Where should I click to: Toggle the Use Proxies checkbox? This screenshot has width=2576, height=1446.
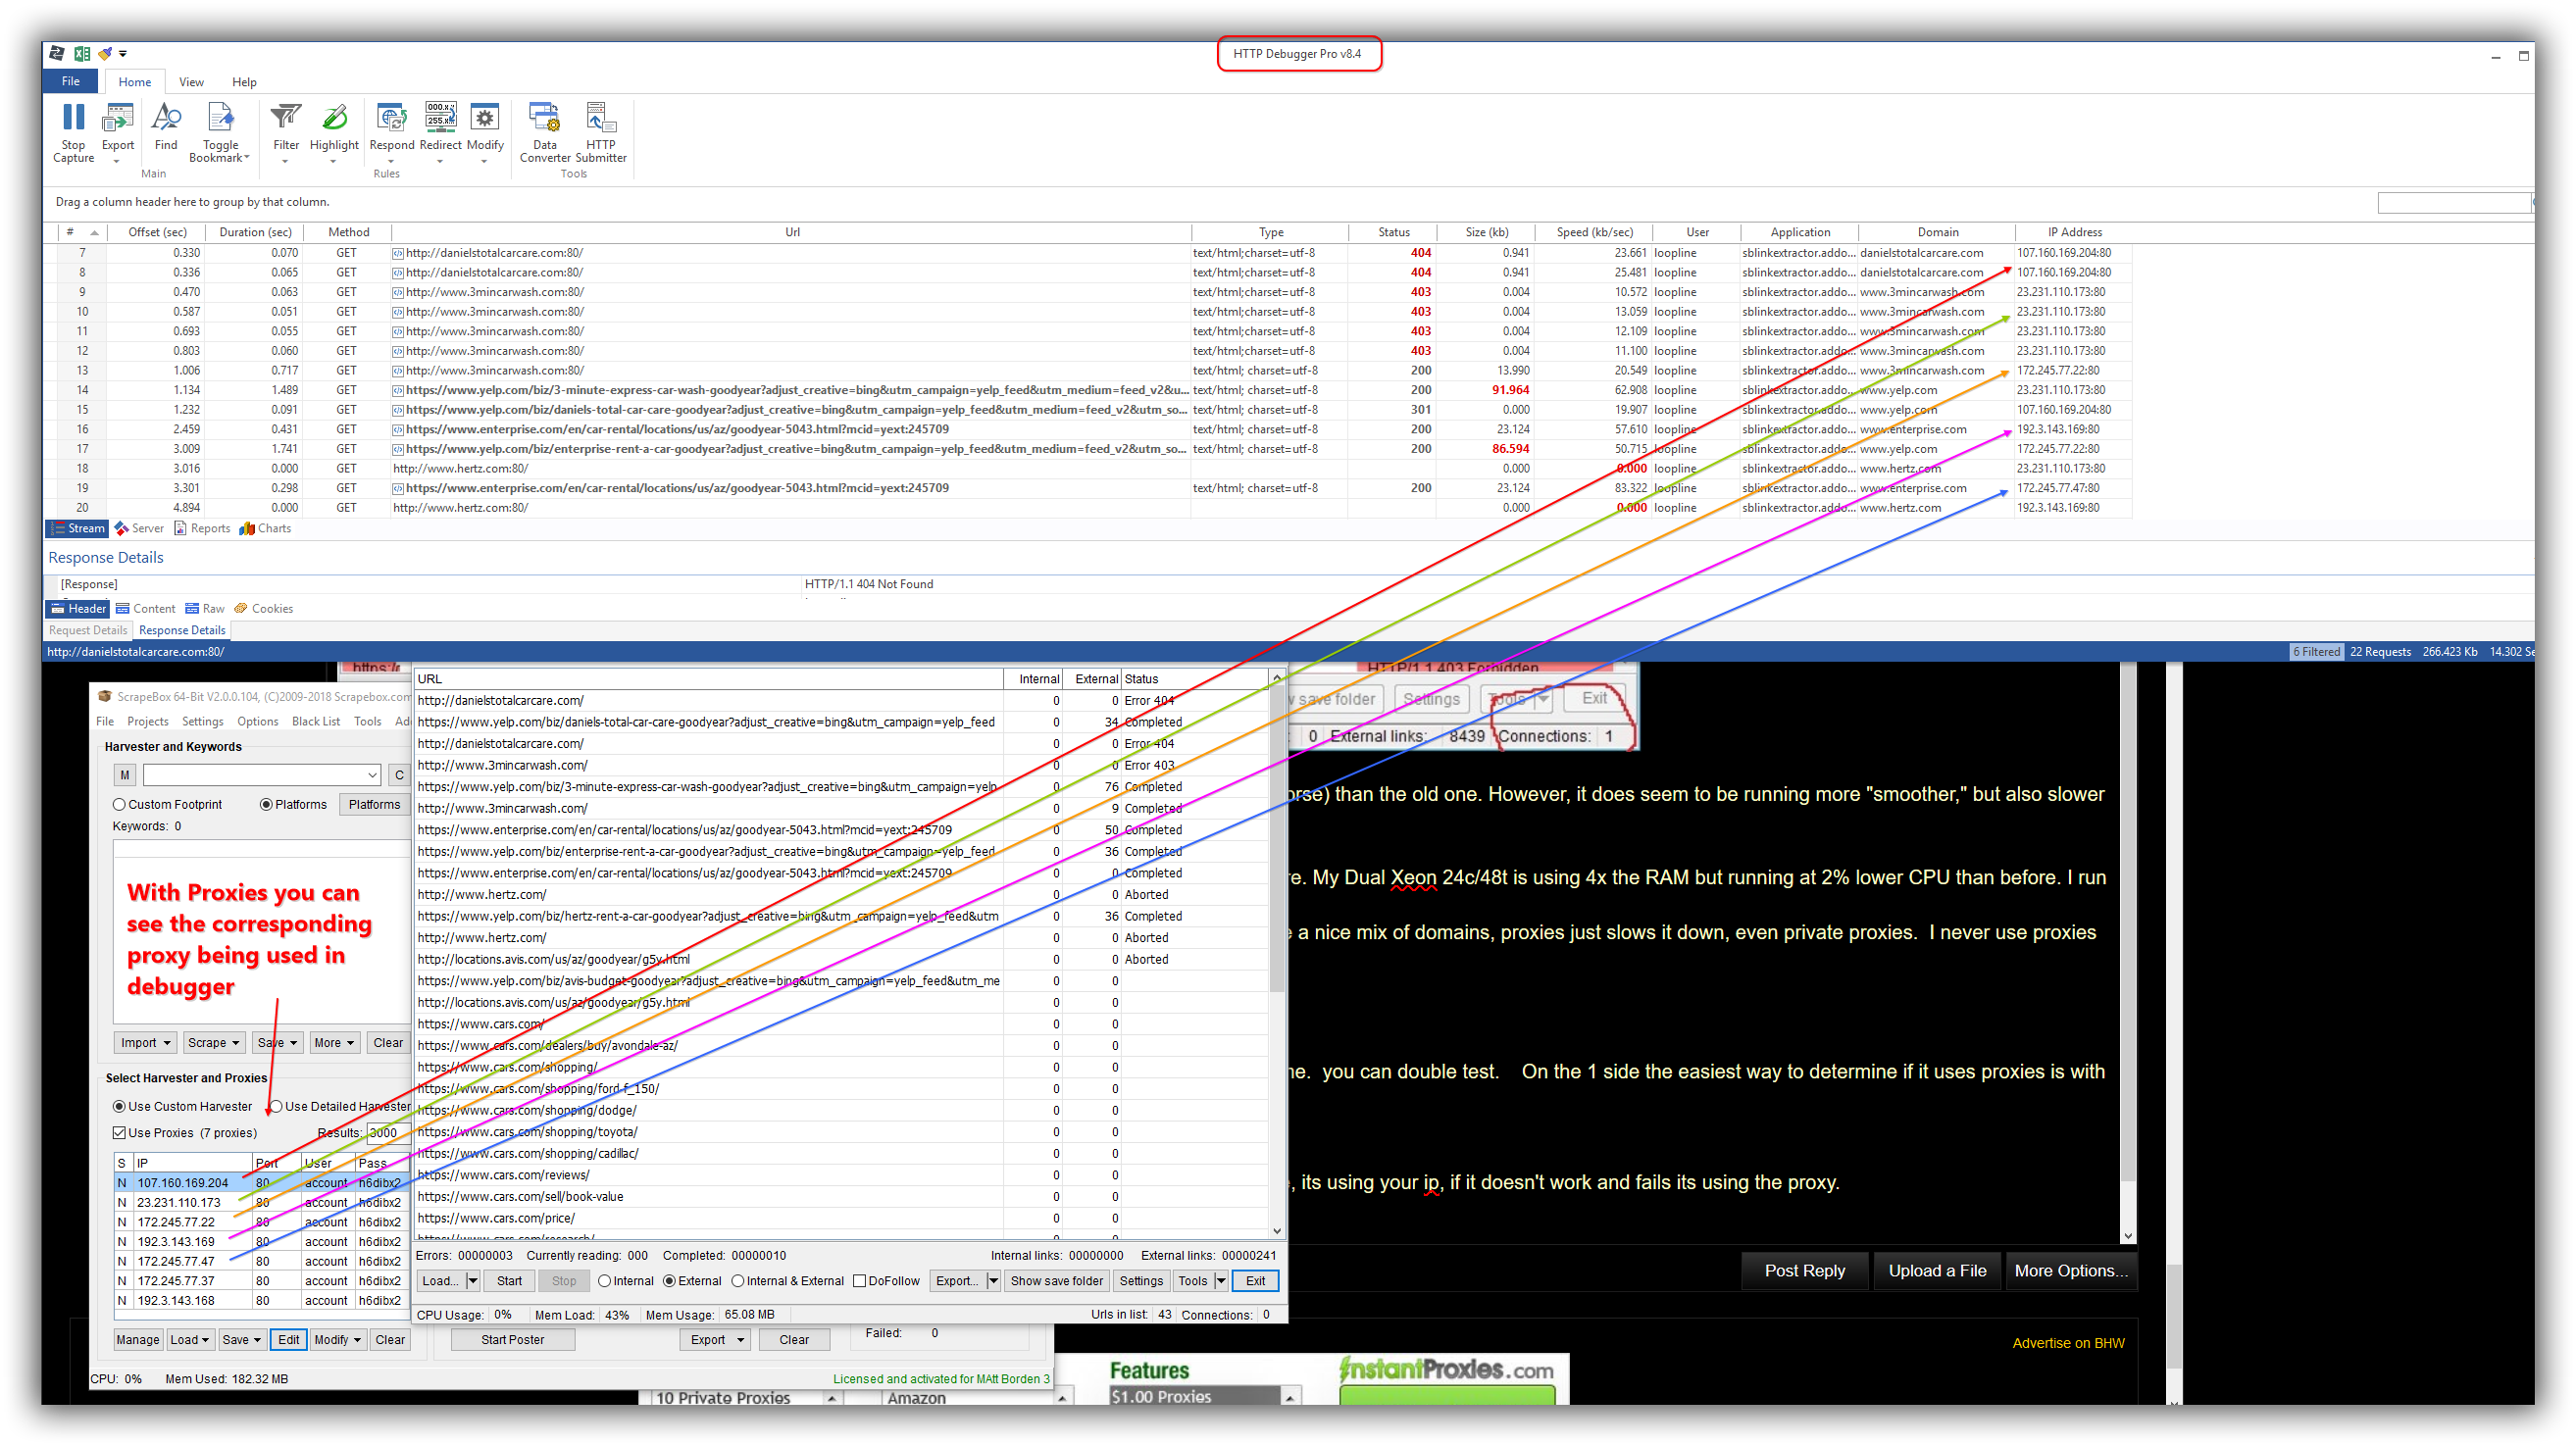click(x=119, y=1133)
